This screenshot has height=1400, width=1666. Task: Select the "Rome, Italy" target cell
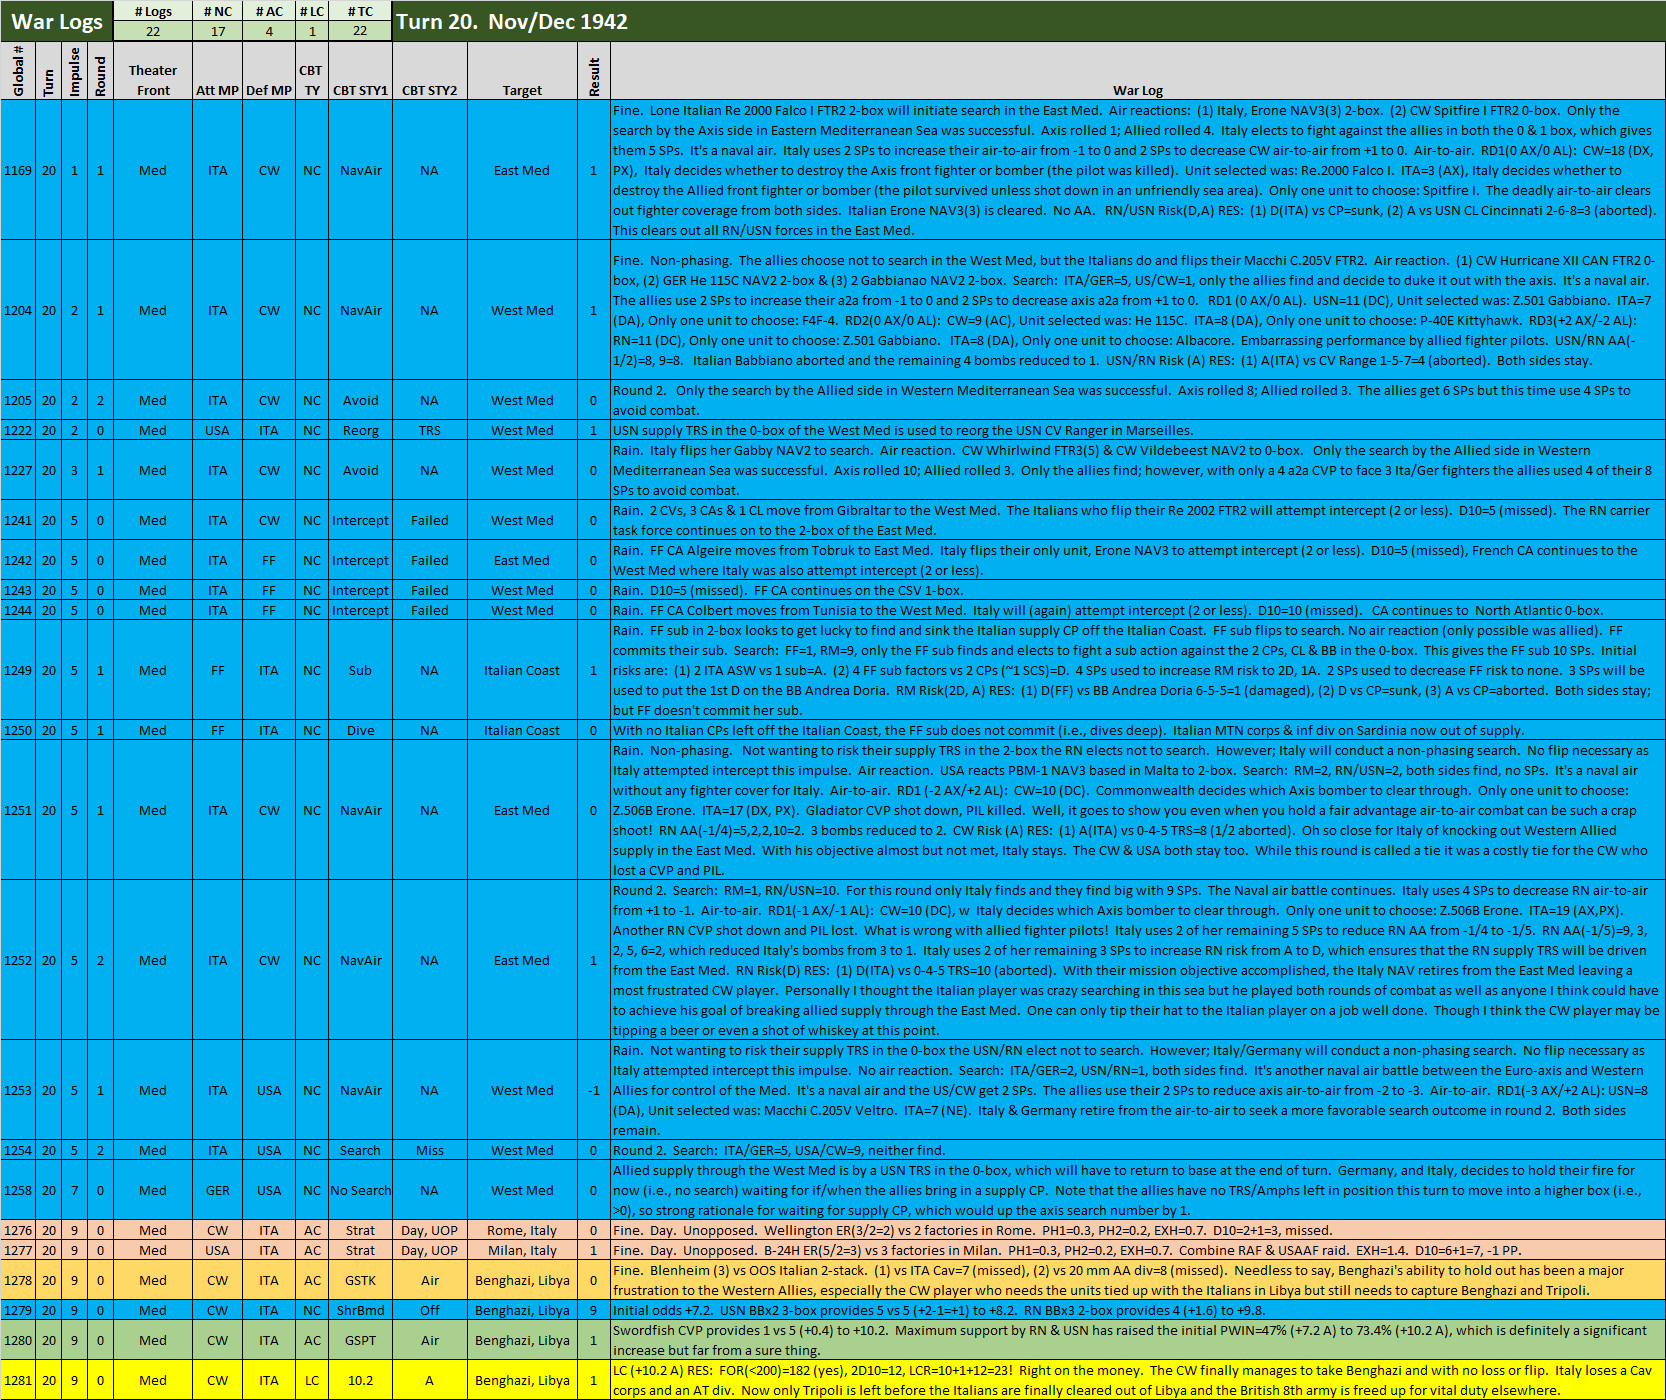522,1230
